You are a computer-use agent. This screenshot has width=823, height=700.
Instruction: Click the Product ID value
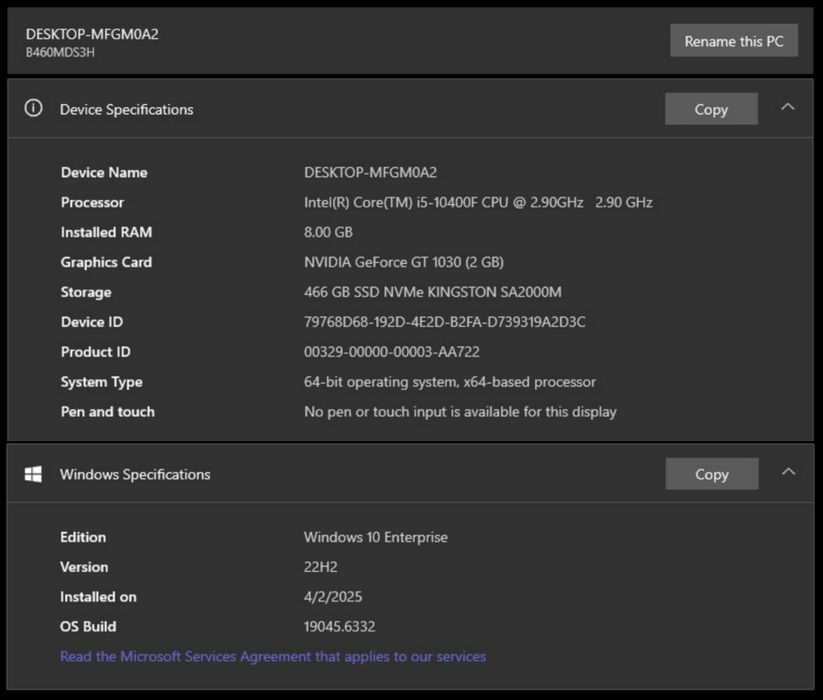point(391,352)
